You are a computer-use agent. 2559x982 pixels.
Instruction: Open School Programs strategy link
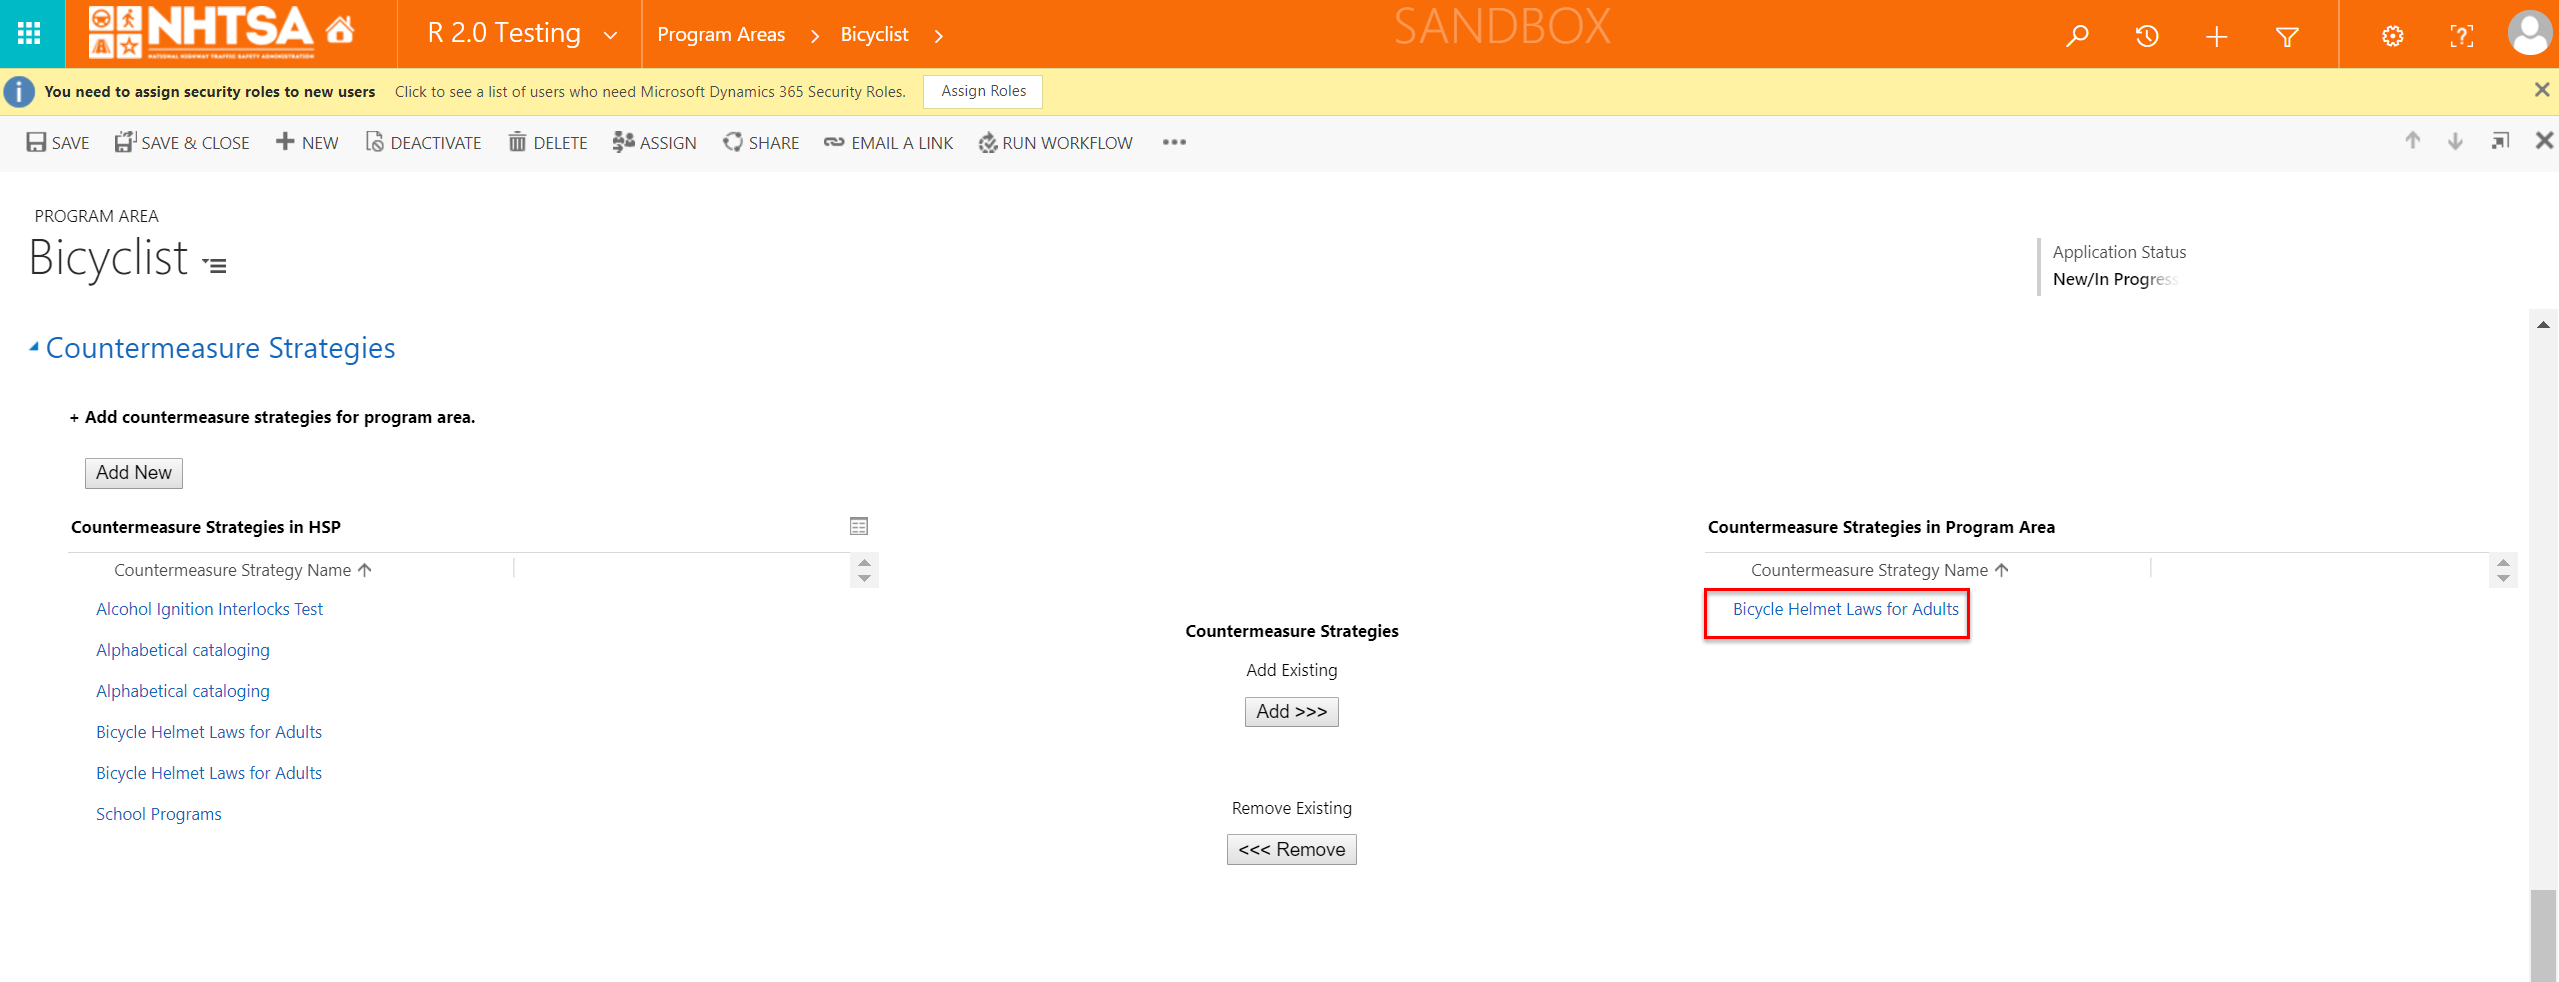(x=159, y=814)
